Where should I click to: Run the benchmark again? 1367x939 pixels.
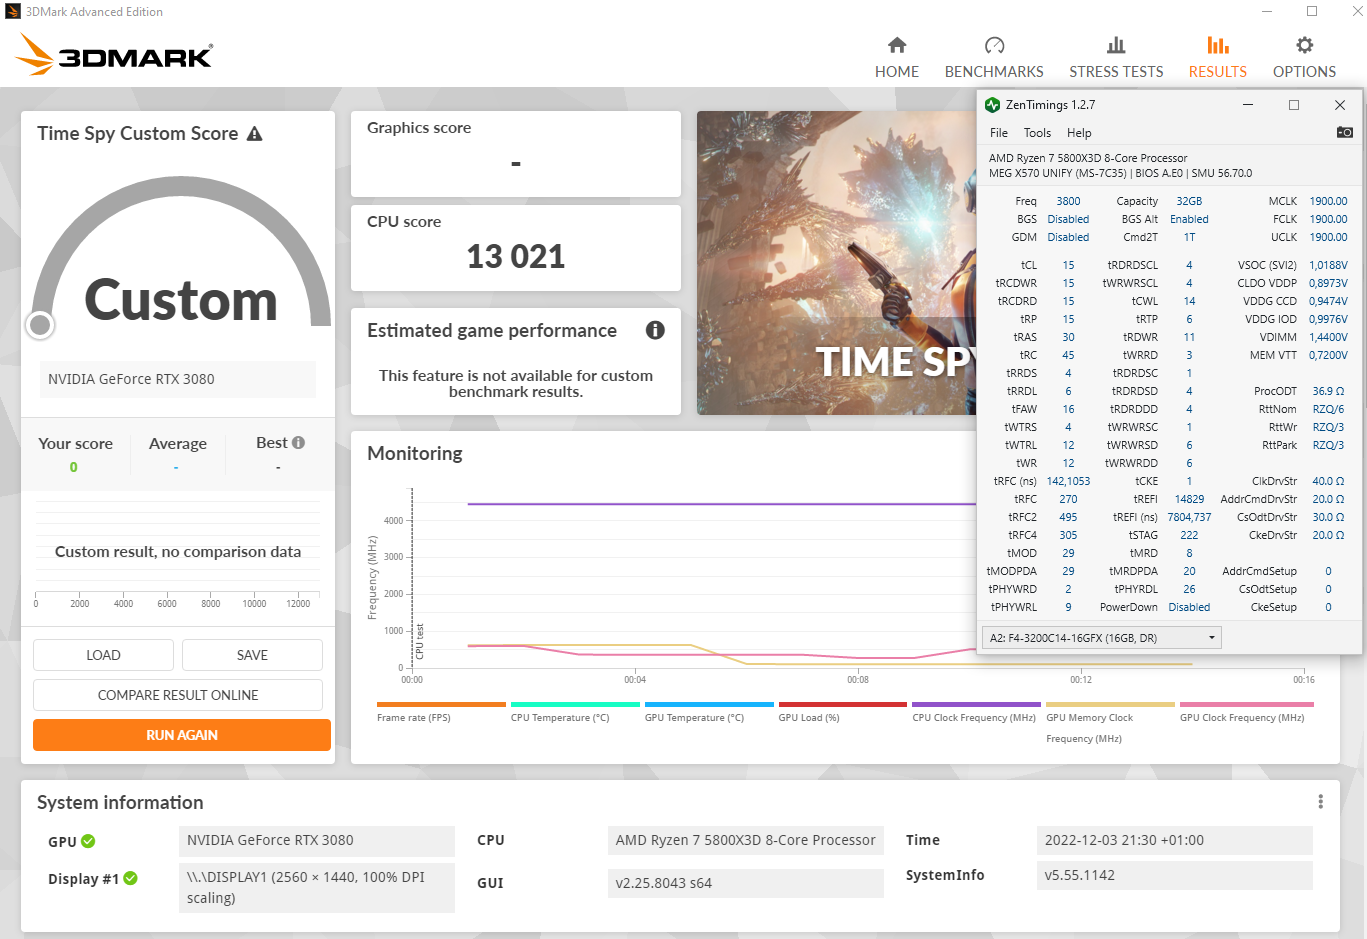click(x=182, y=735)
